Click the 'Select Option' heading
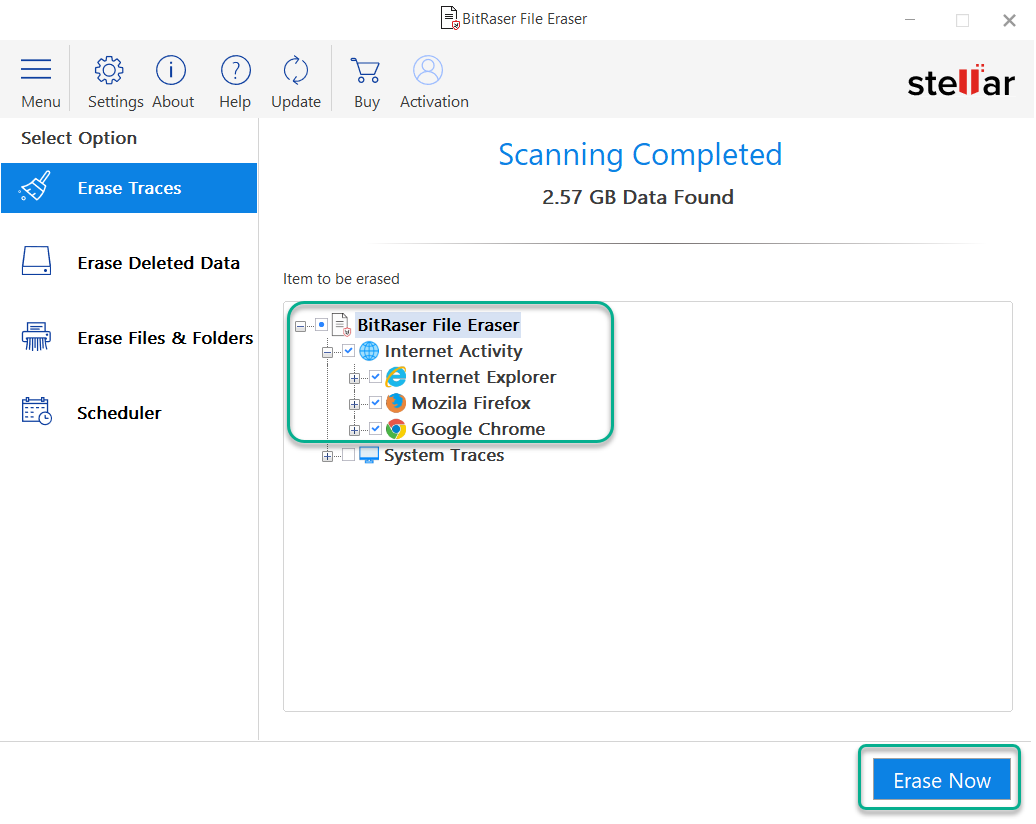This screenshot has width=1036, height=824. coord(79,137)
